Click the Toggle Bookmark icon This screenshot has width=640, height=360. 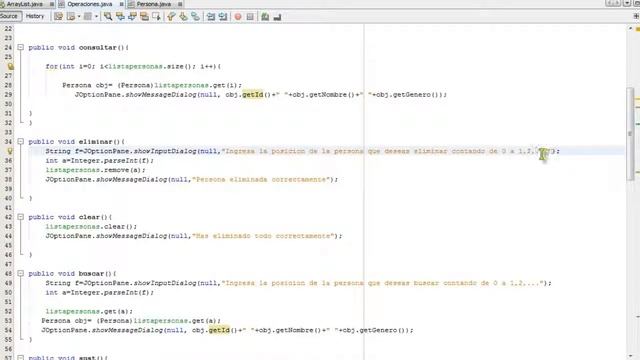196,17
